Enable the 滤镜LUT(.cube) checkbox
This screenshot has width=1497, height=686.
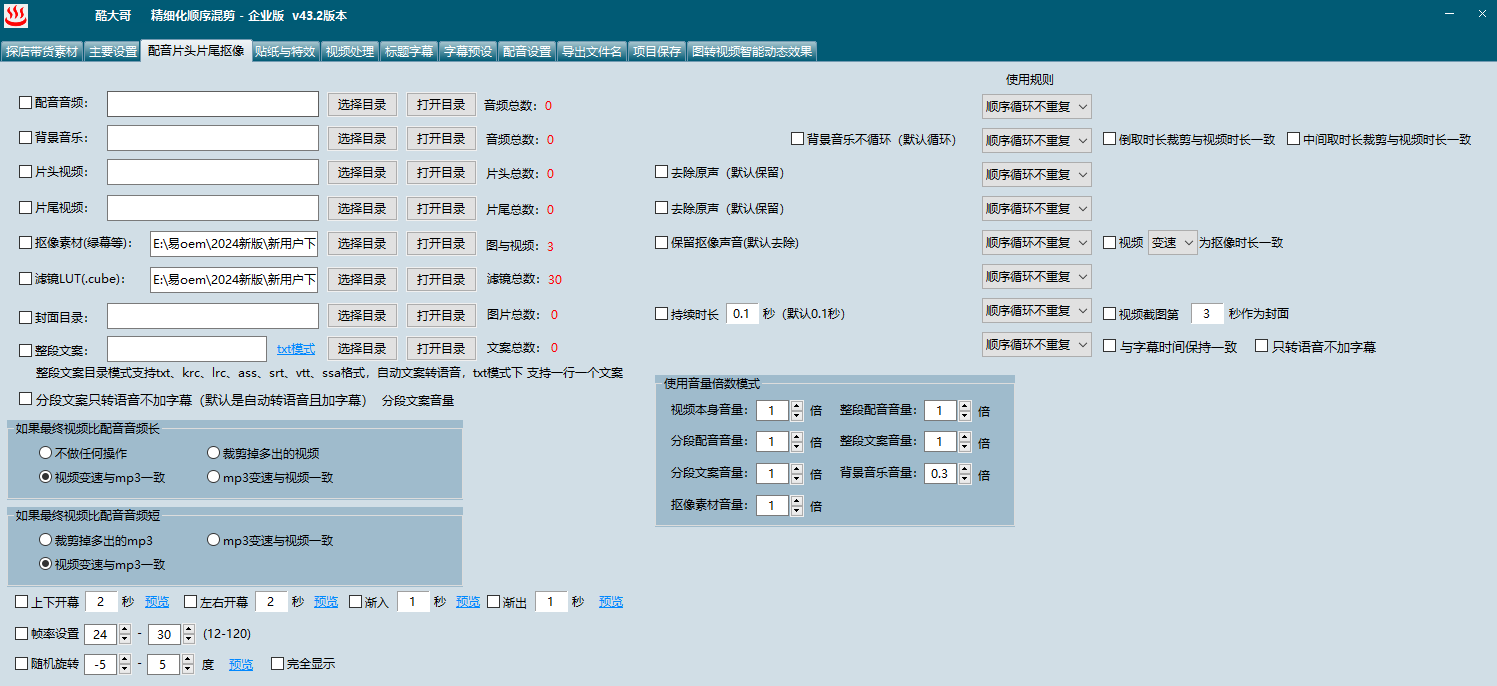click(x=26, y=278)
